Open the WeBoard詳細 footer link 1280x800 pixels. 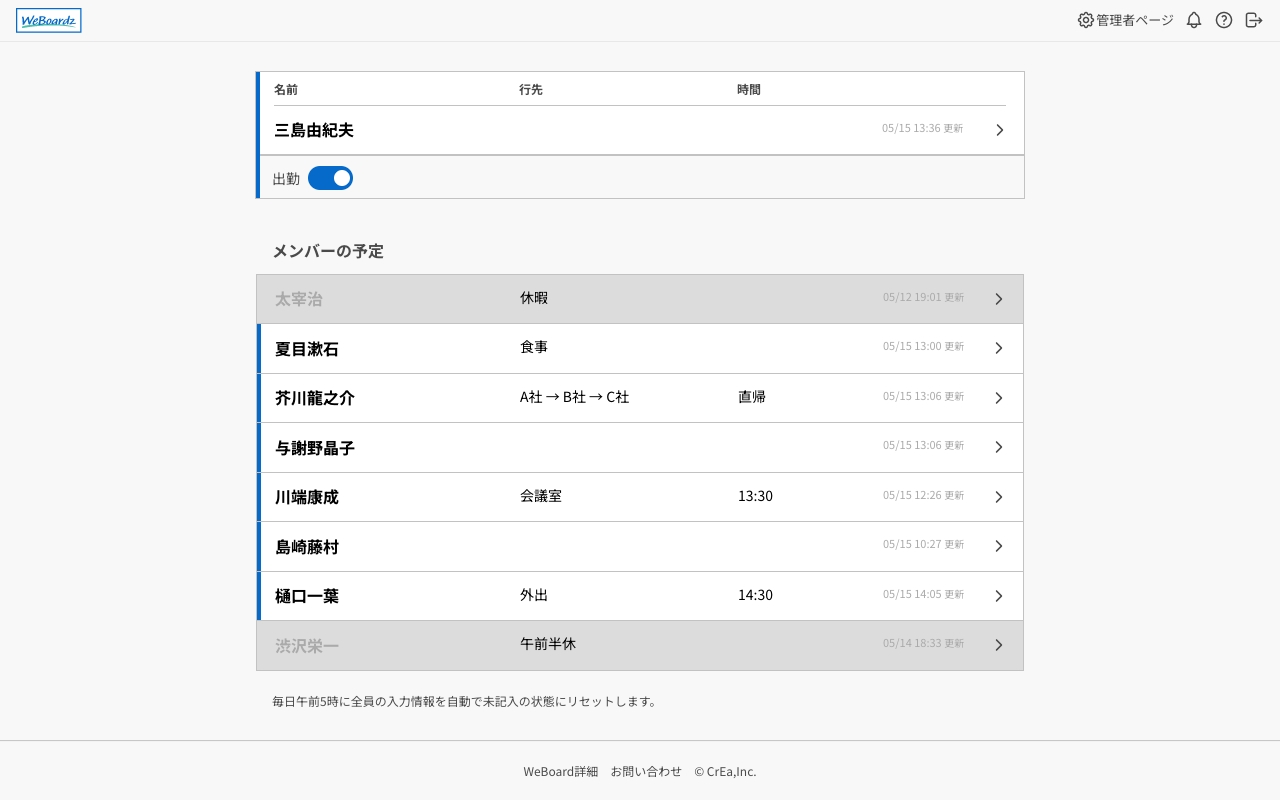[x=560, y=771]
